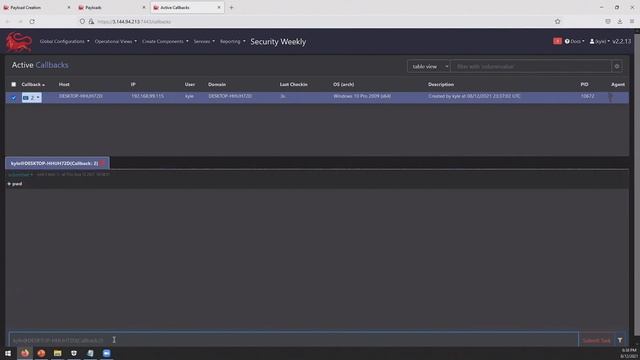Sort by the IP column header
Screen dimensions: 640x360
click(x=133, y=84)
